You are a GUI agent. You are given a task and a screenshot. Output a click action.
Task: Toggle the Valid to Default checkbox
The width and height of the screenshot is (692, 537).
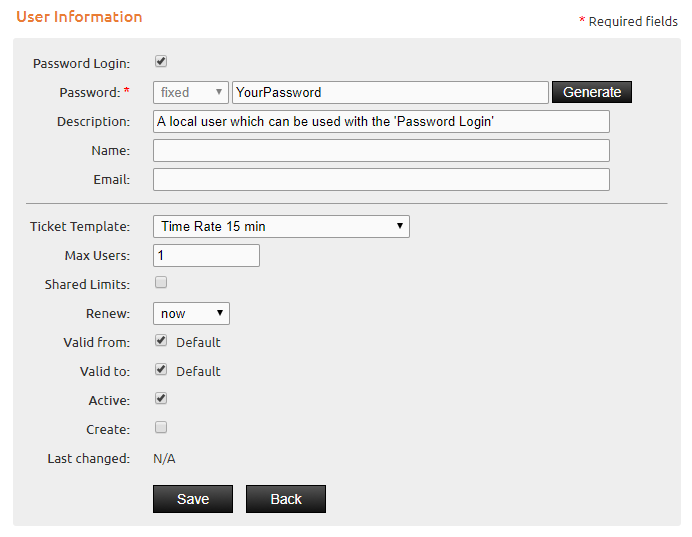161,369
